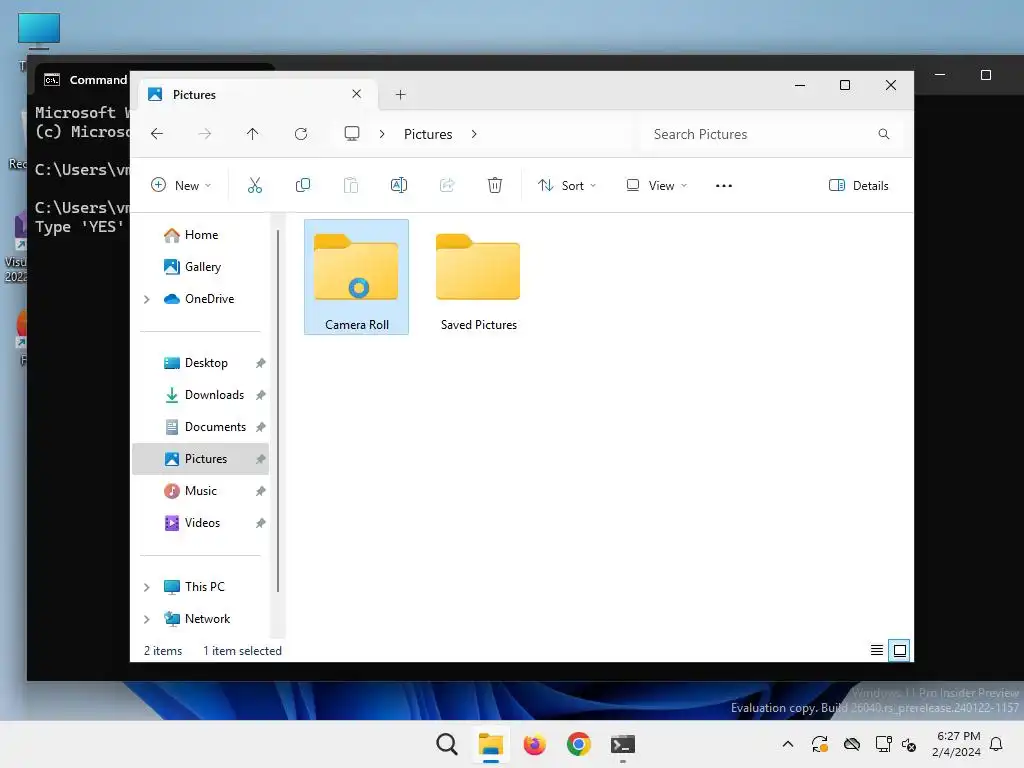Click the pin icon beside Videos
The height and width of the screenshot is (768, 1024).
(x=261, y=523)
